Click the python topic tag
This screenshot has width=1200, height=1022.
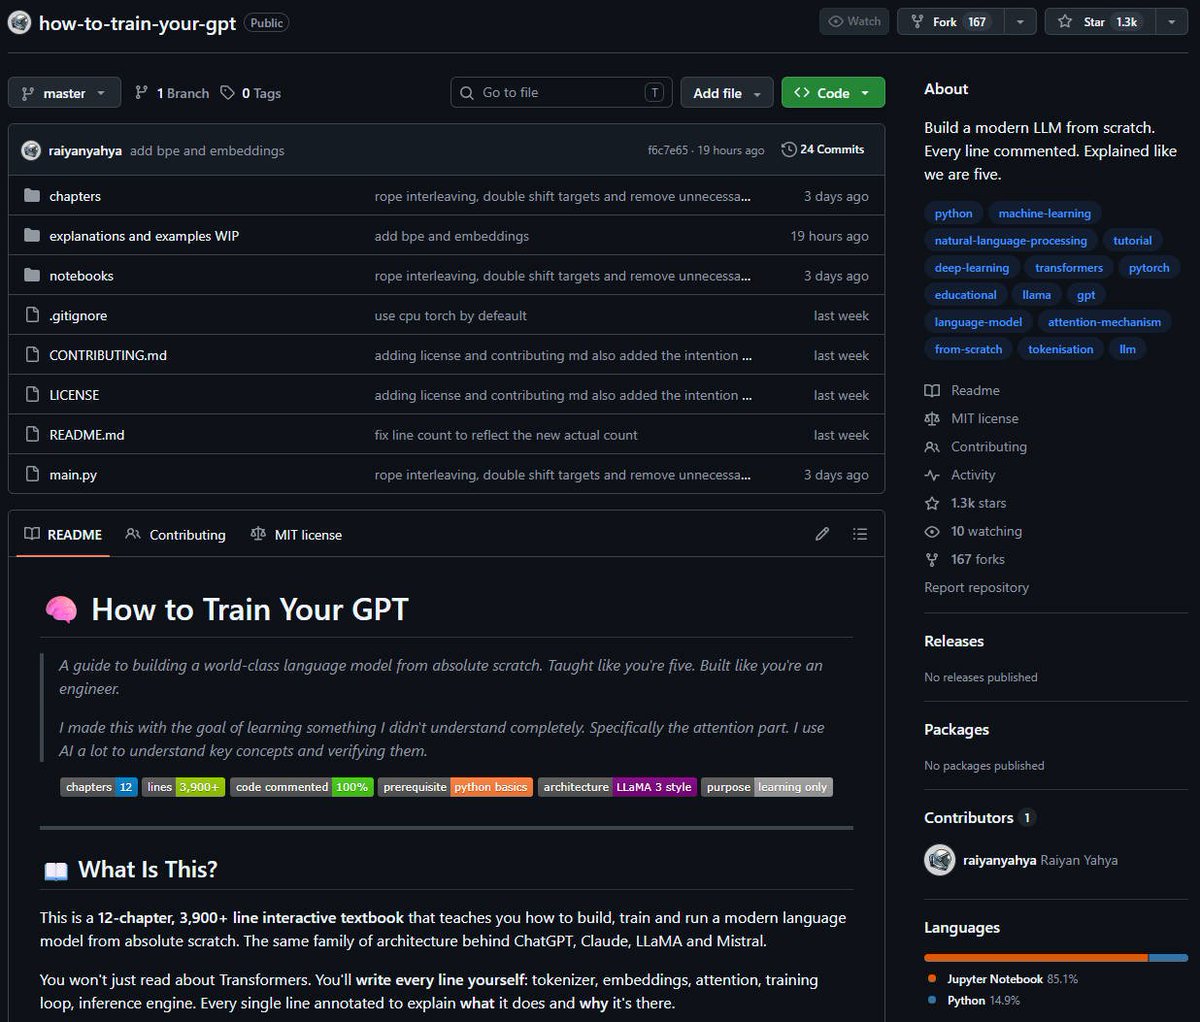pyautogui.click(x=953, y=213)
